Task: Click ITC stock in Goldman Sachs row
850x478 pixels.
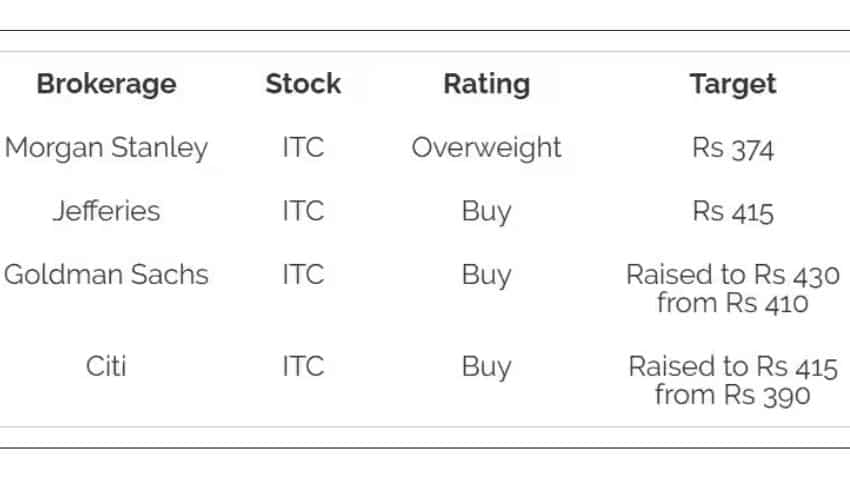Action: click(303, 274)
